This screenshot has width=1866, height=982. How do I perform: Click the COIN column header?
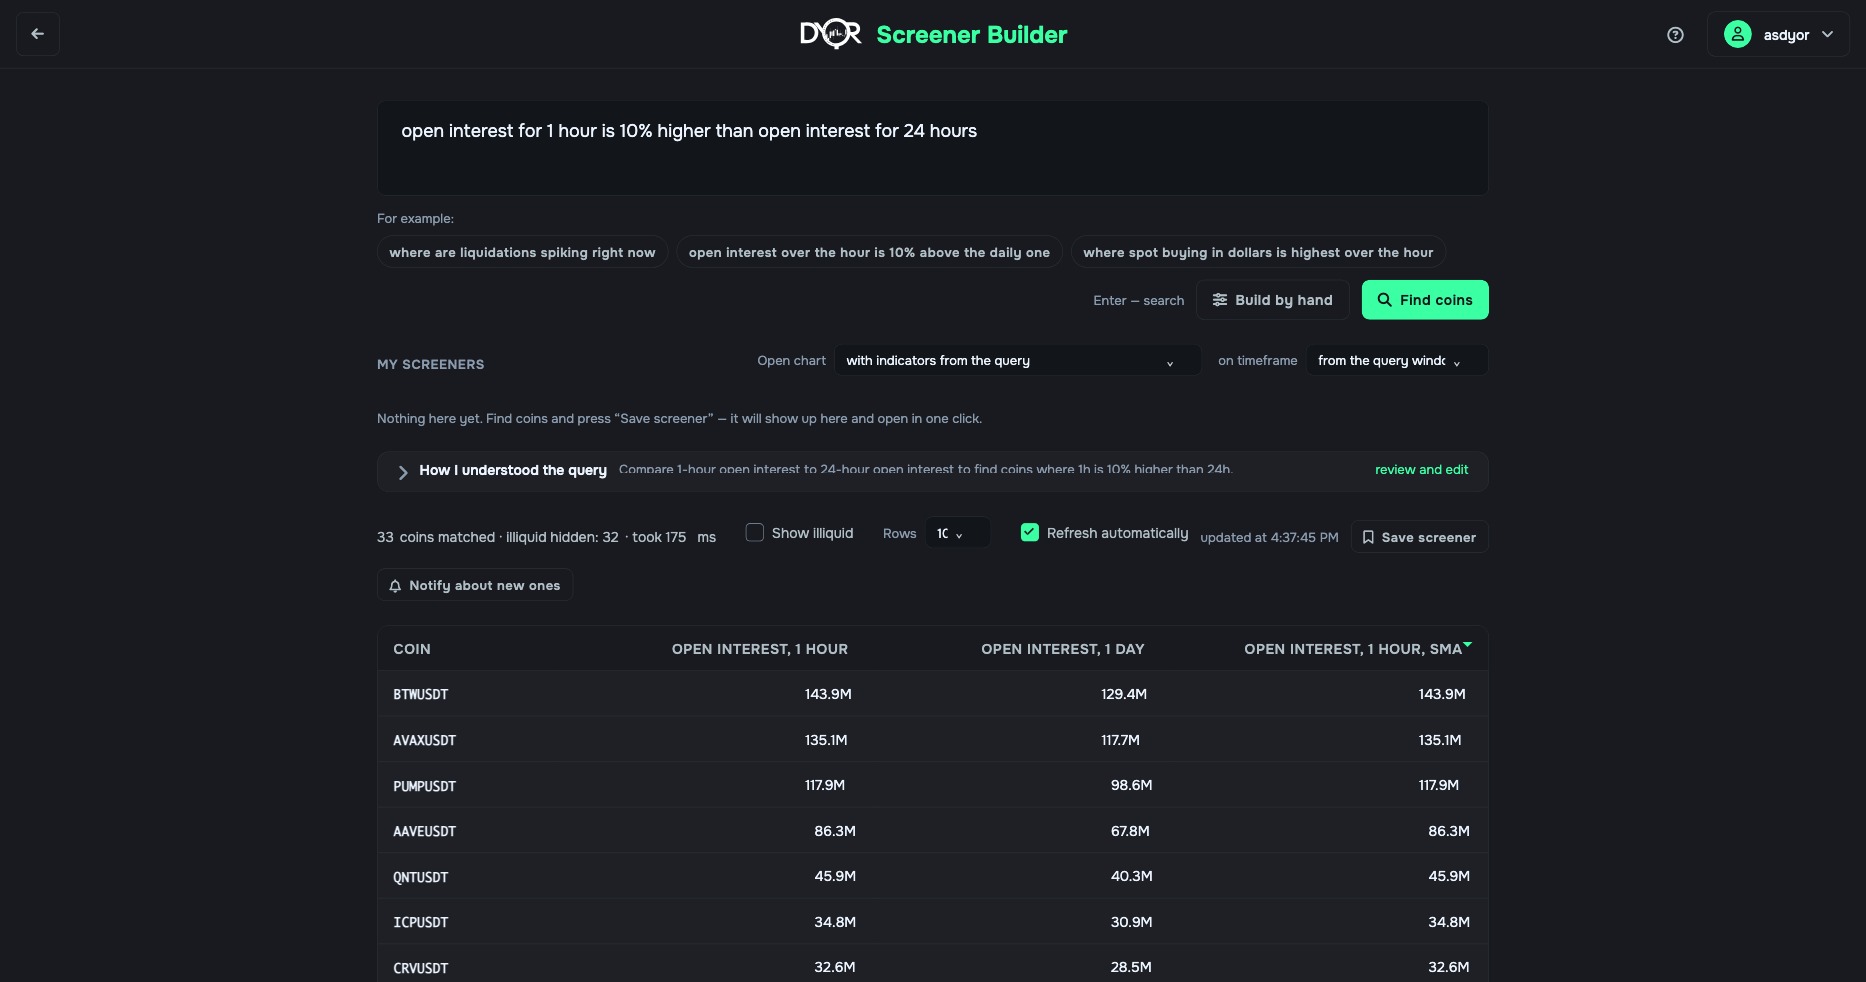[412, 650]
